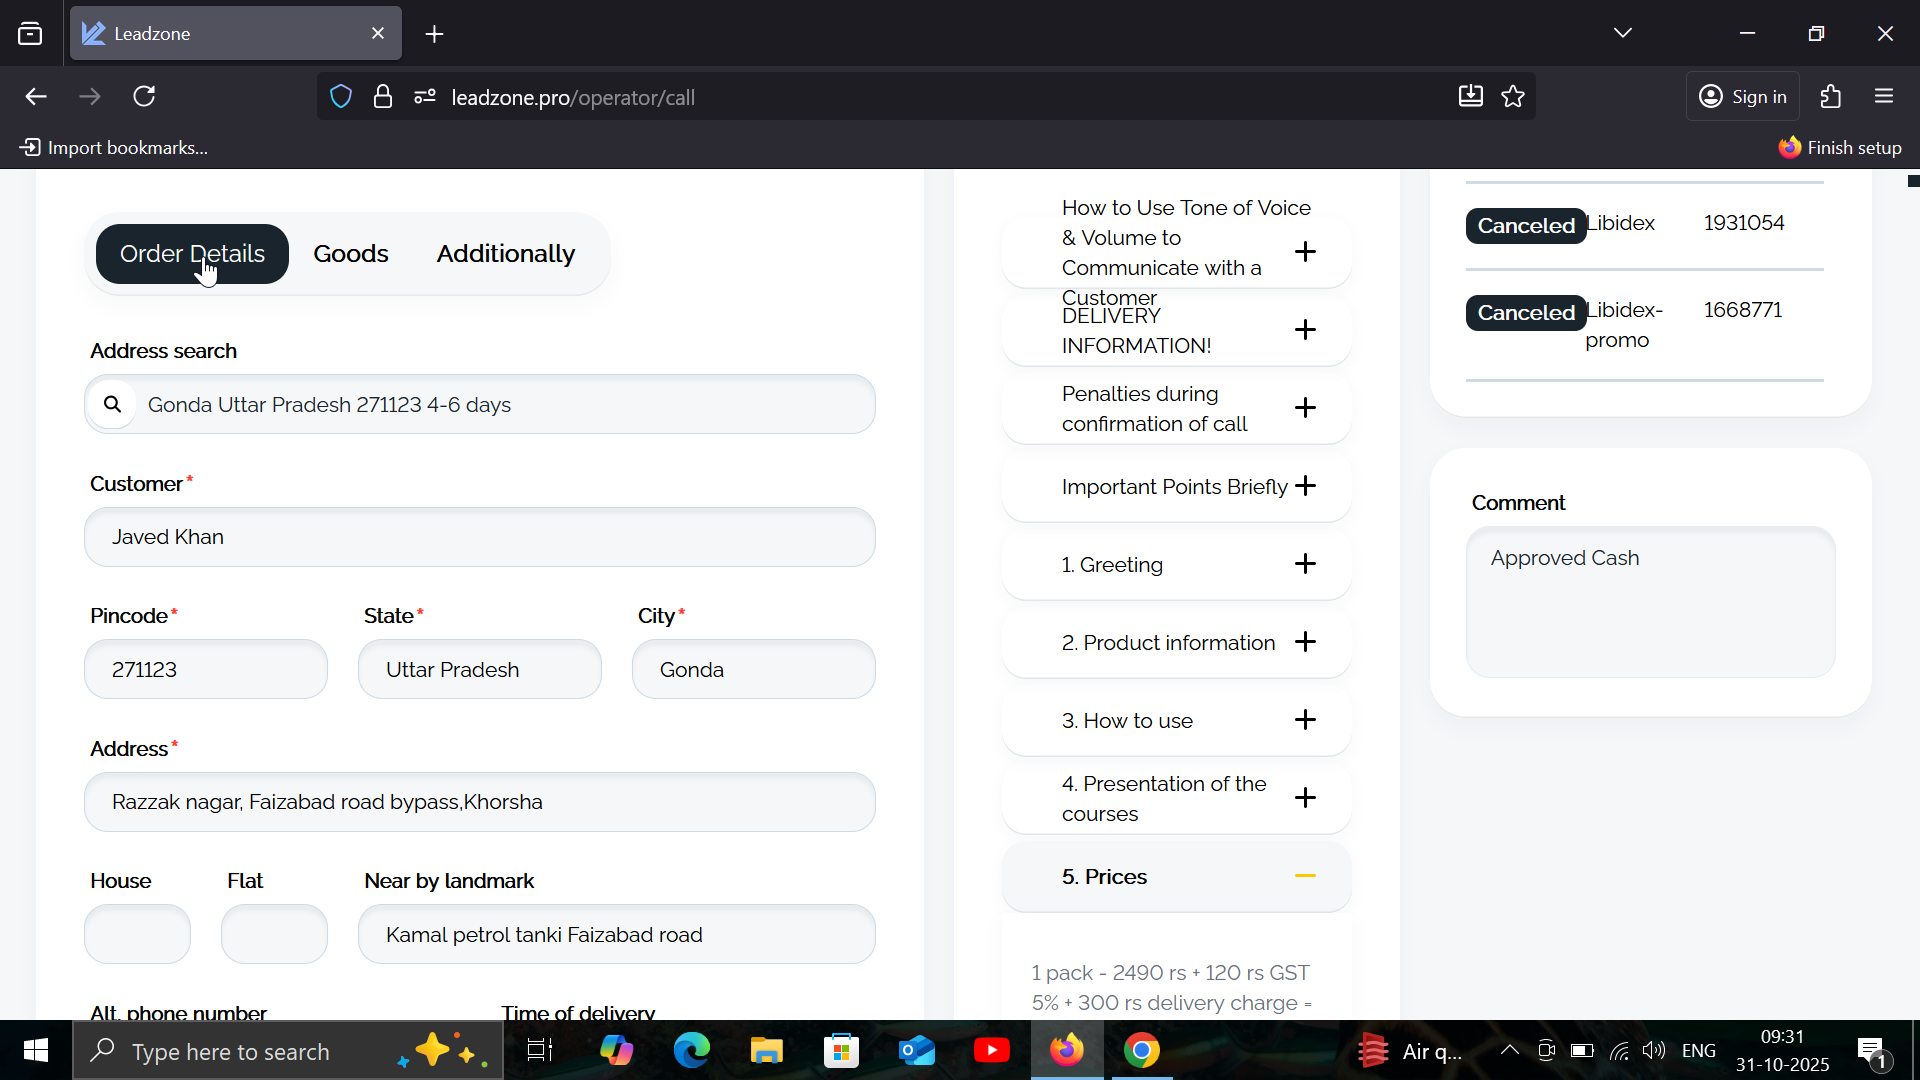Expand 'Penalties during confirmation of call'
The width and height of the screenshot is (1920, 1080).
point(1304,408)
